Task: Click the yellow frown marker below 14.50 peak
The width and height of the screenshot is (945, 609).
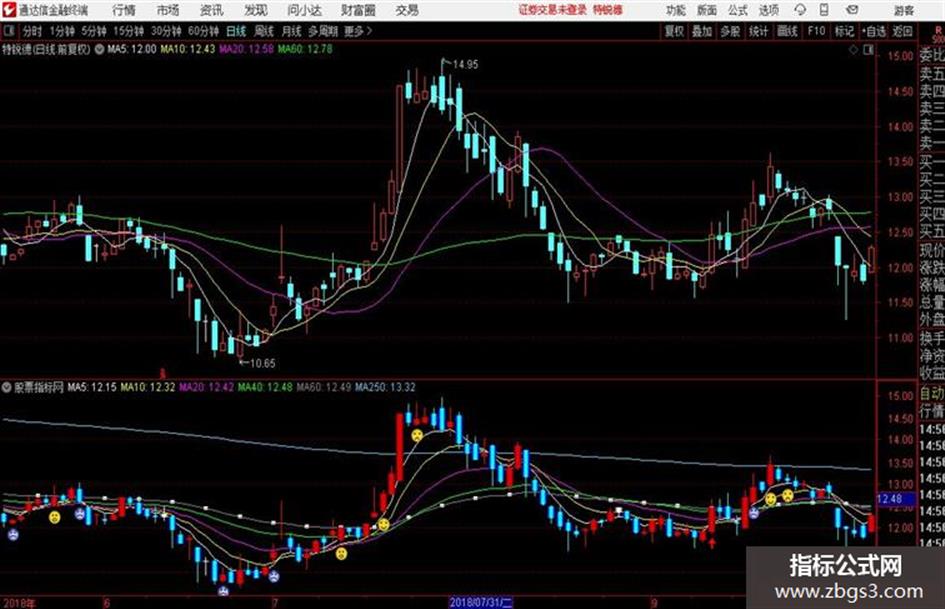Action: (x=417, y=435)
